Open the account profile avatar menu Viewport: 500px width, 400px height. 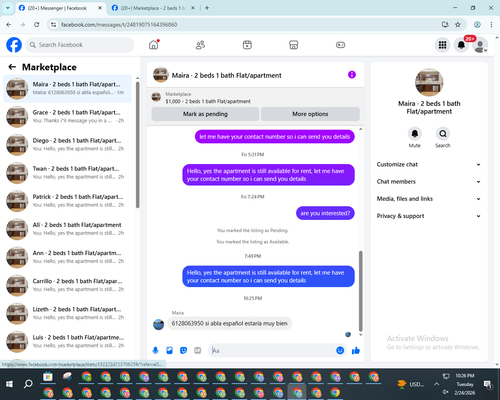coord(480,45)
